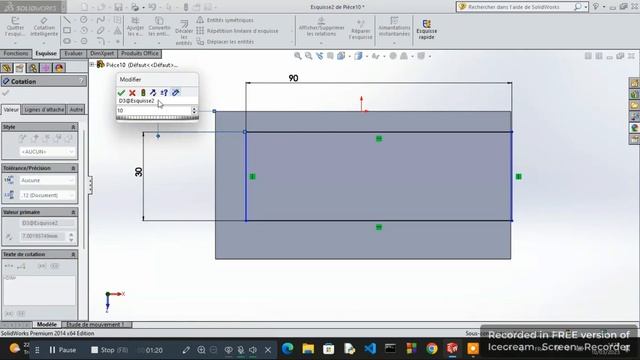The height and width of the screenshot is (360, 640).
Task: Switch to Produits Office tab
Action: (x=140, y=53)
